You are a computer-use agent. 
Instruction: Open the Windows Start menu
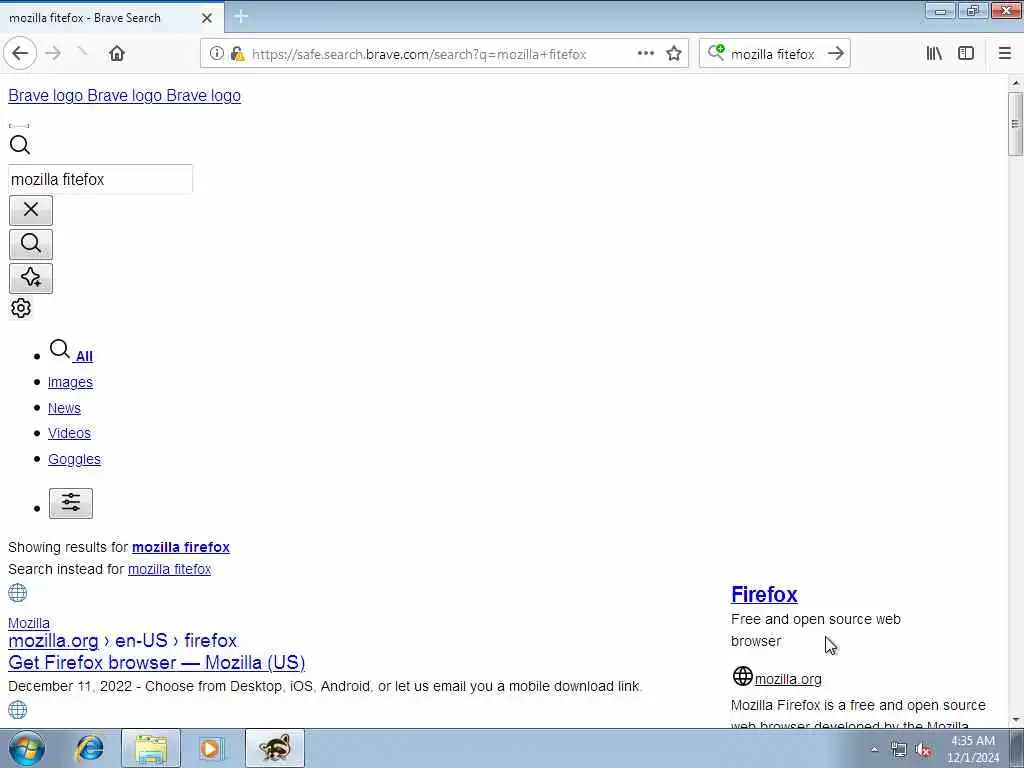coord(27,748)
